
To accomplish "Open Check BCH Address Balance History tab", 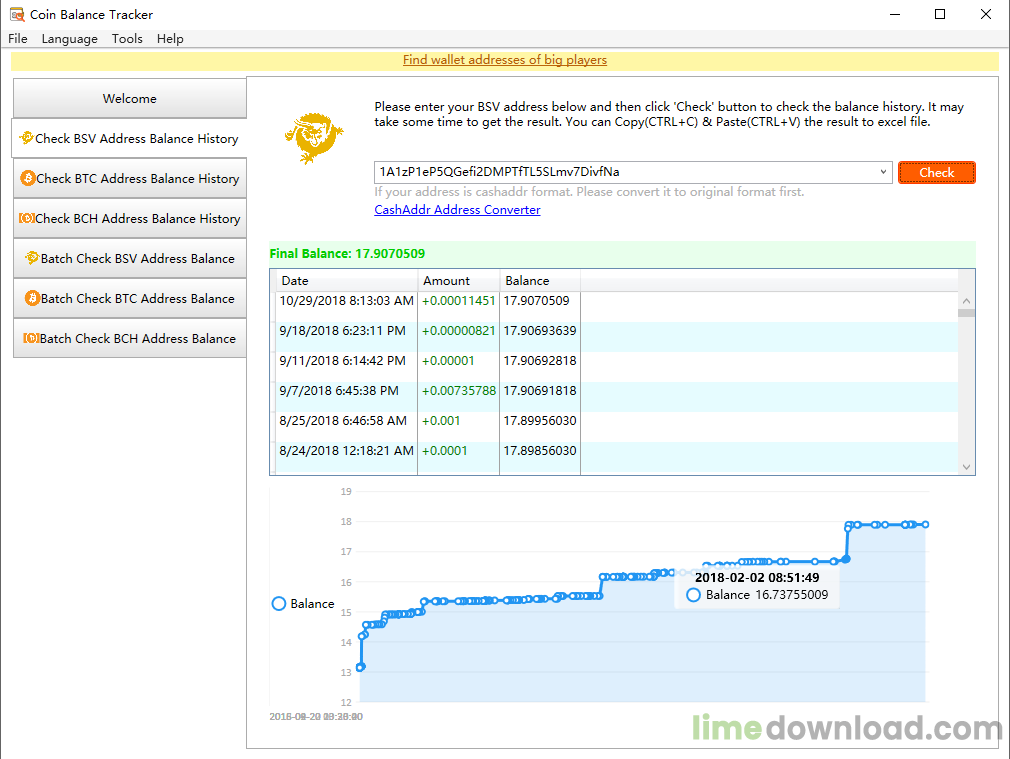I will (129, 219).
